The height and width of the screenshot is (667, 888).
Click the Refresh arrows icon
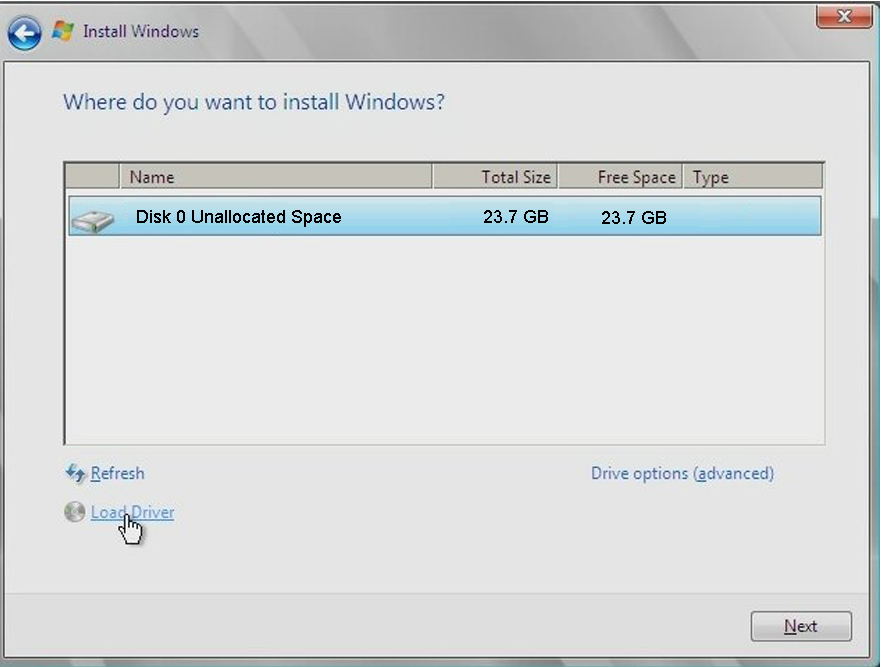(75, 473)
